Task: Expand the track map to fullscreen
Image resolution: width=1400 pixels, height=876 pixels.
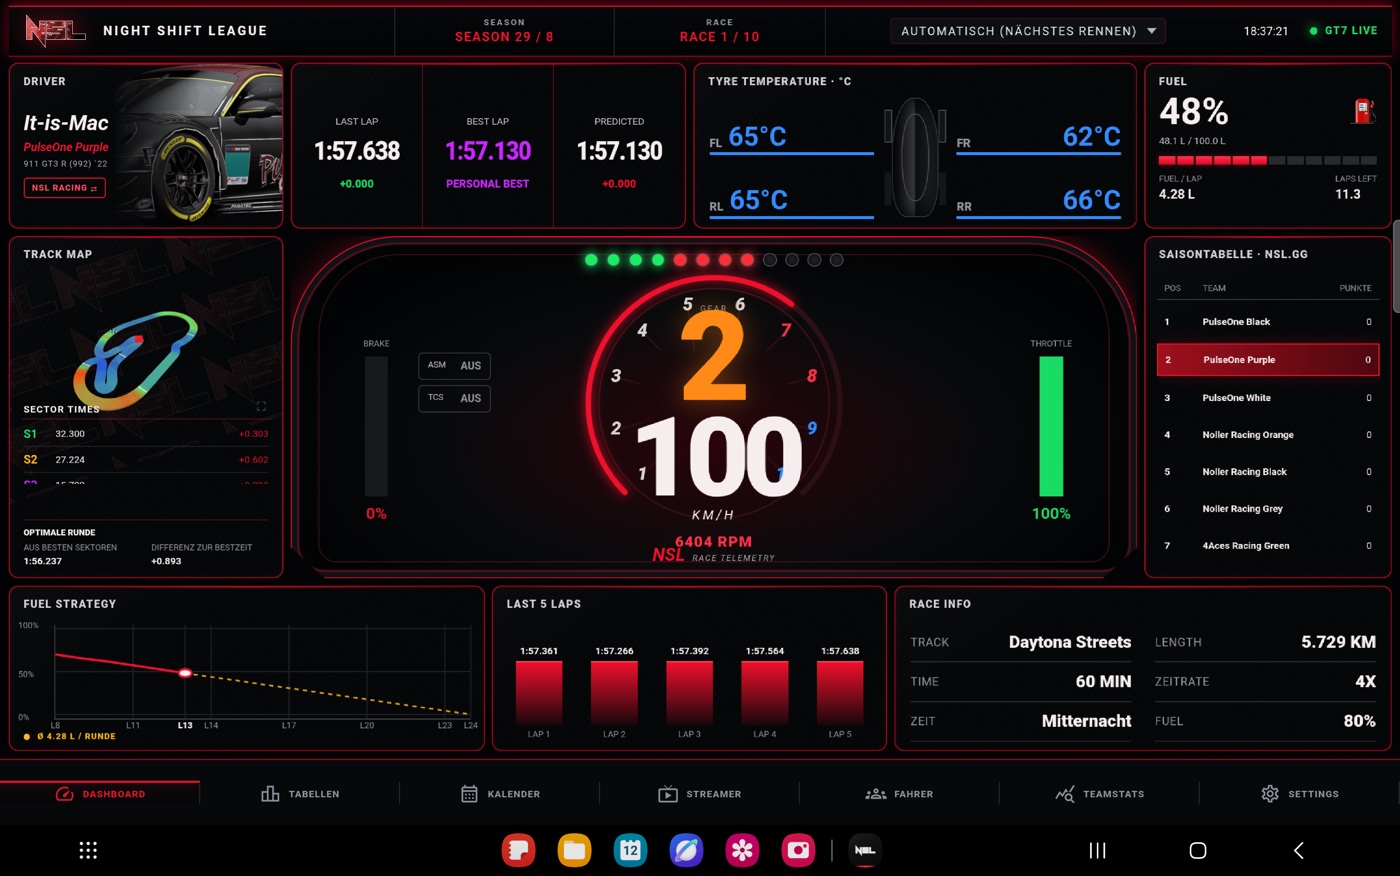Action: (261, 406)
